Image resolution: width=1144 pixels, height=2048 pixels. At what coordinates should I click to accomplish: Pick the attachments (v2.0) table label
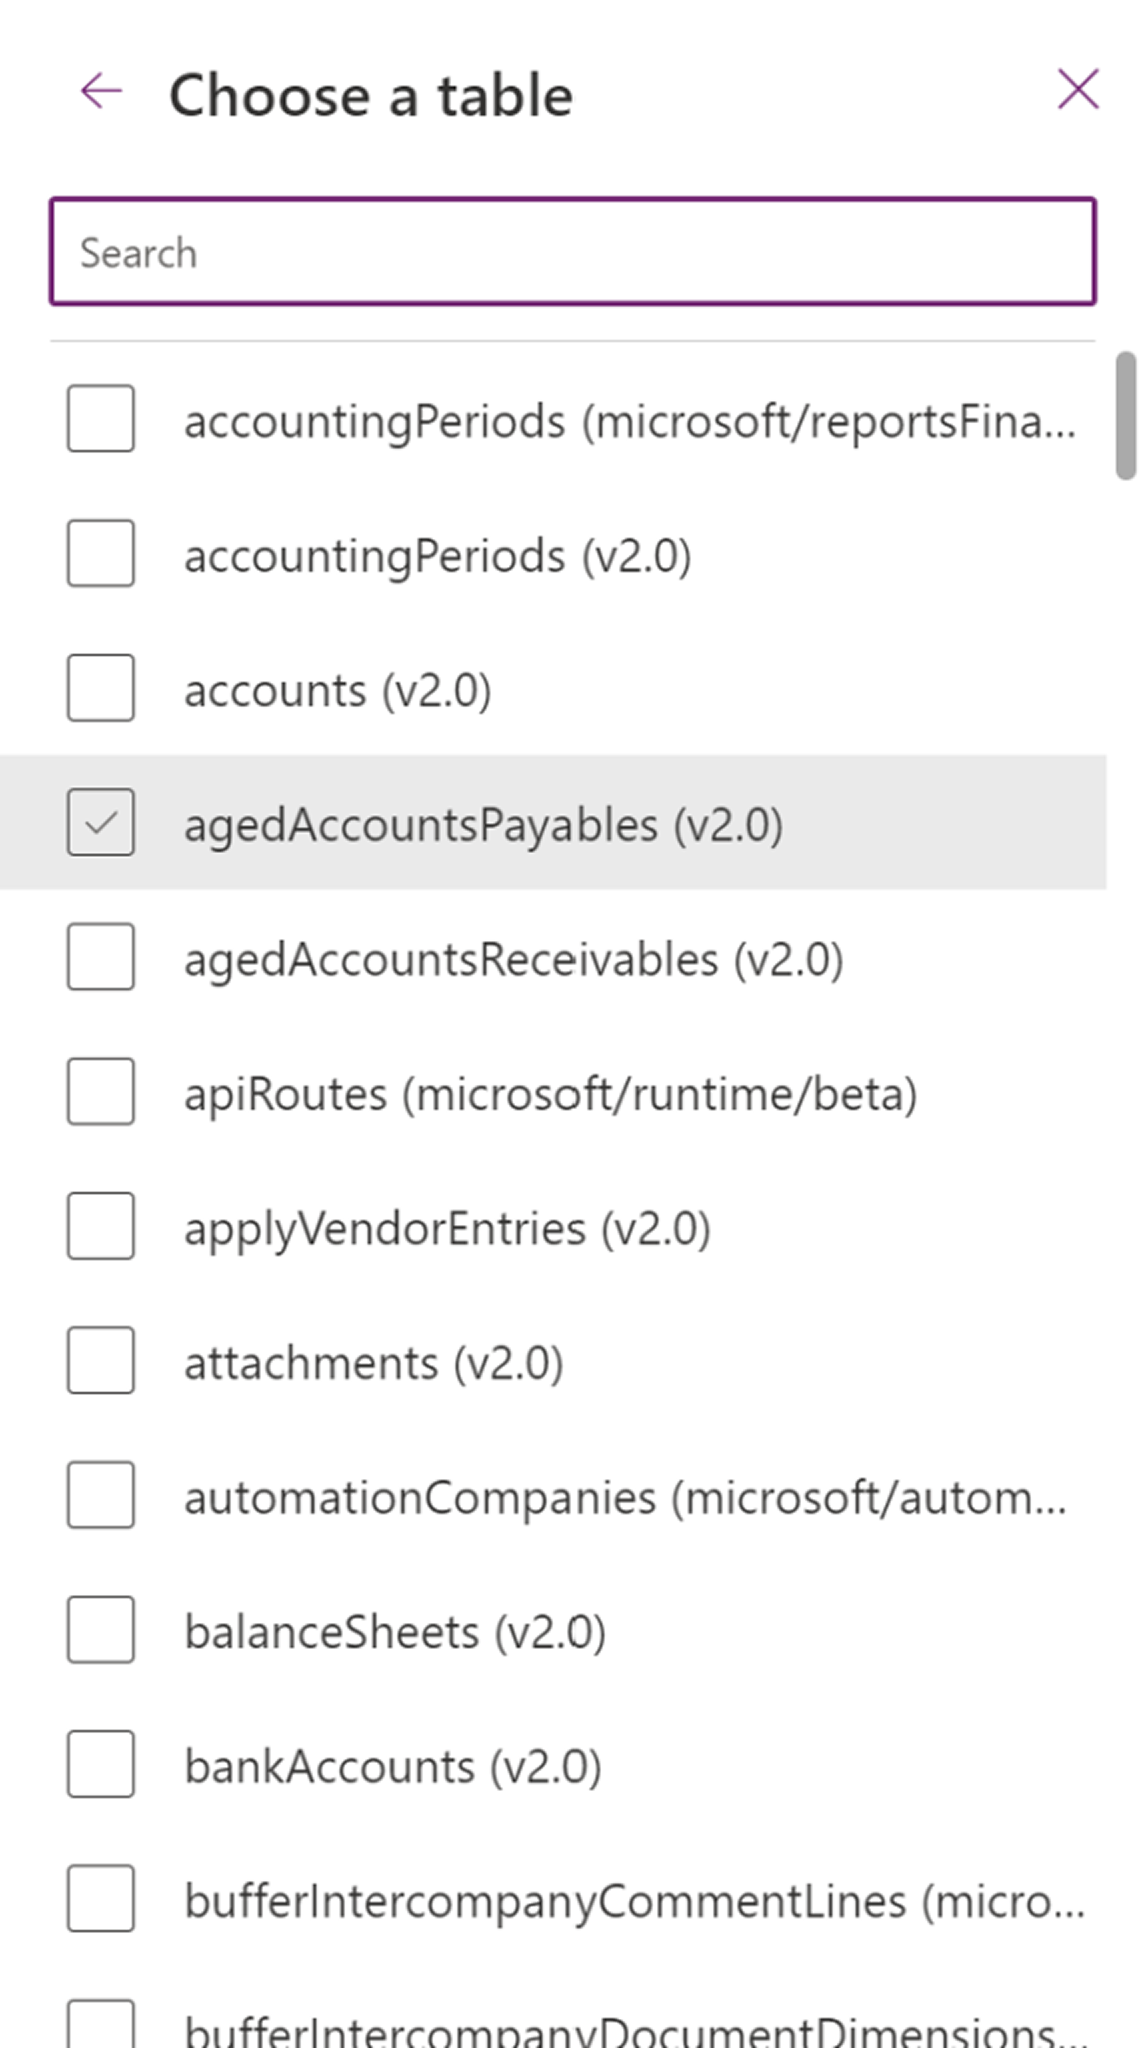point(373,1363)
